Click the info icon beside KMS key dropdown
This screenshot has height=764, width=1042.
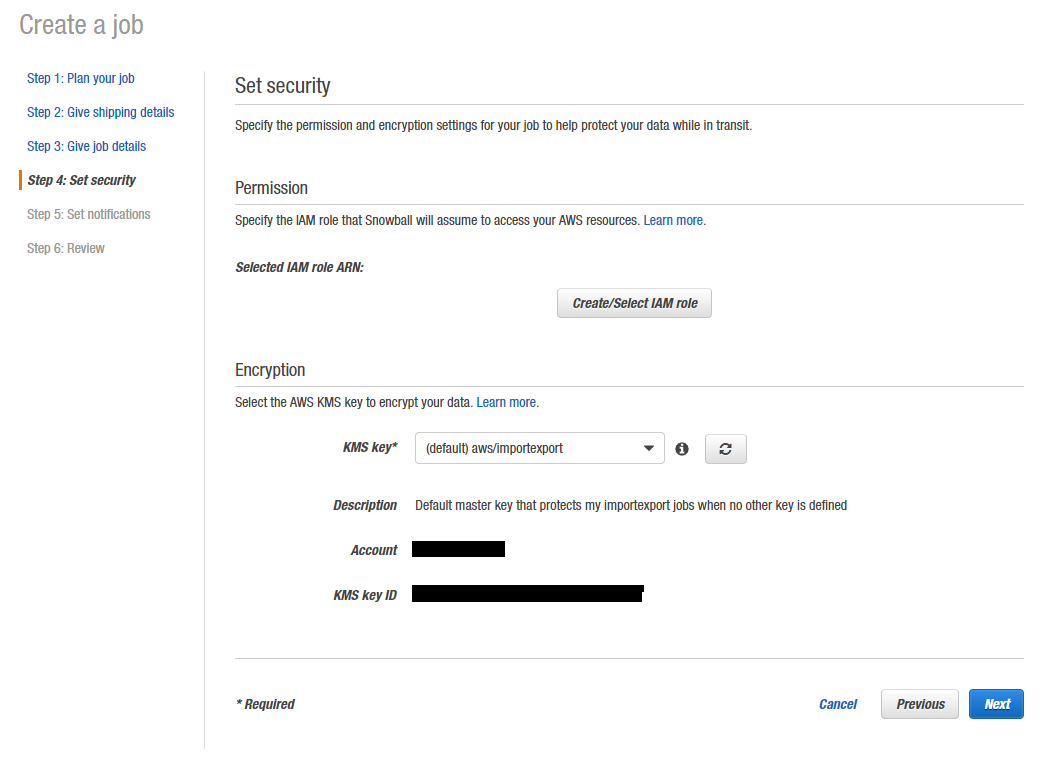[682, 449]
